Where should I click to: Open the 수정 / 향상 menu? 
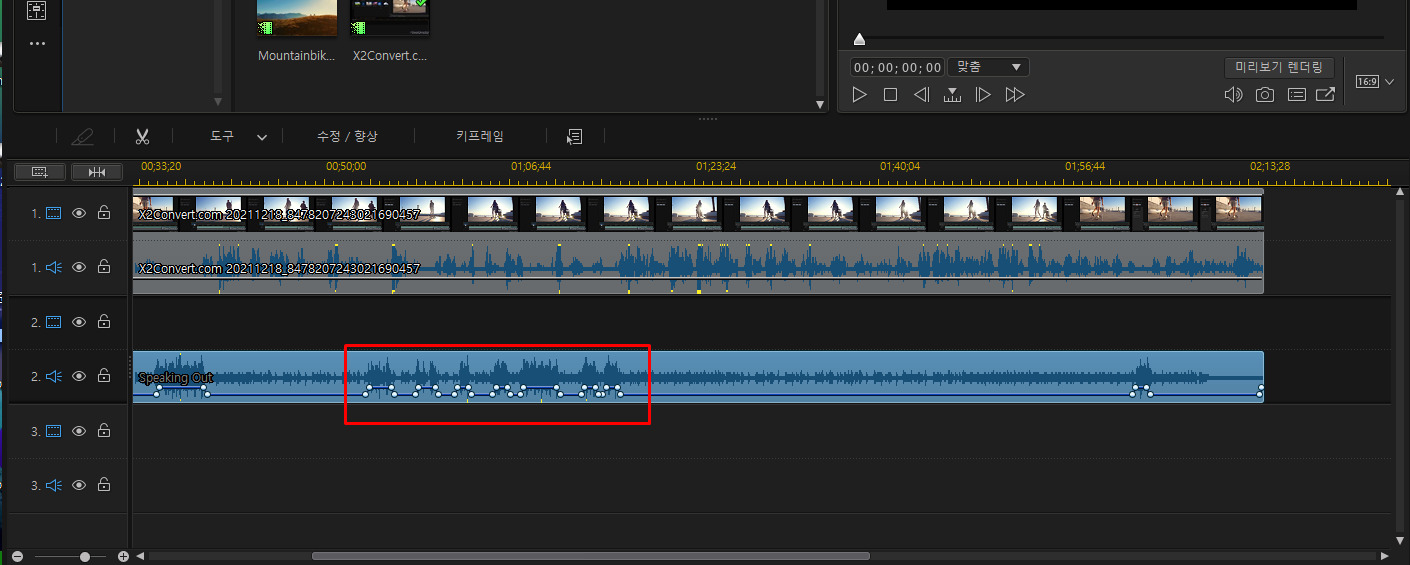[x=347, y=136]
